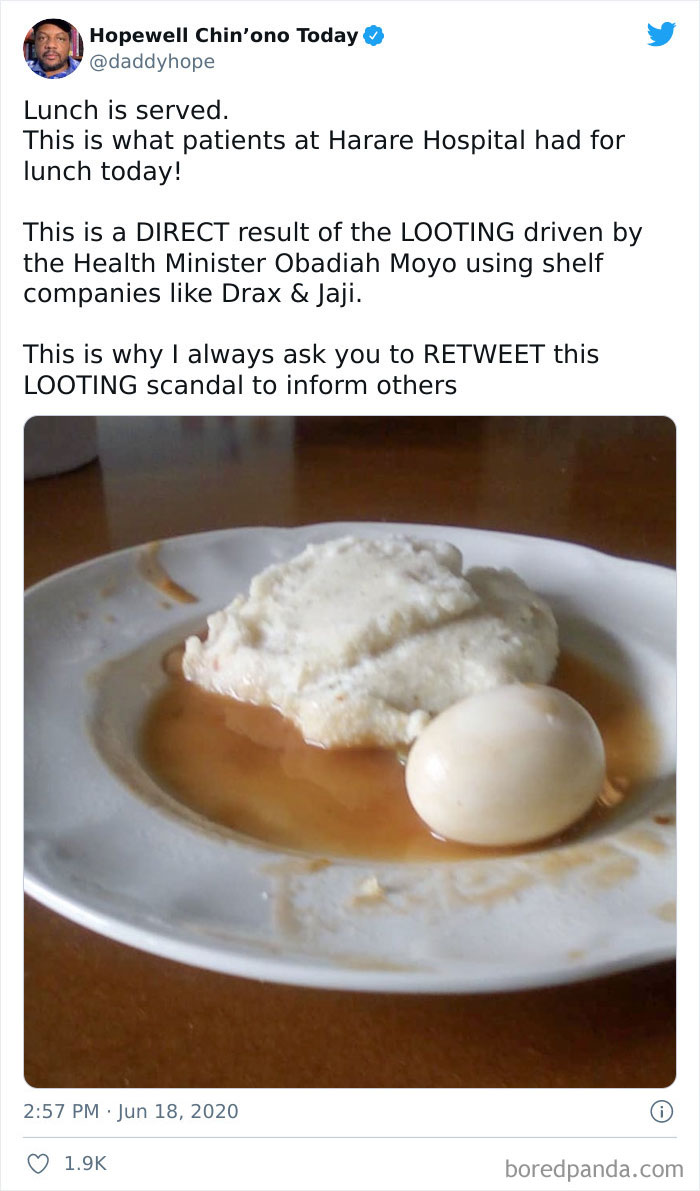This screenshot has height=1191, width=700.
Task: Click the white porridge in the photo
Action: point(370,637)
